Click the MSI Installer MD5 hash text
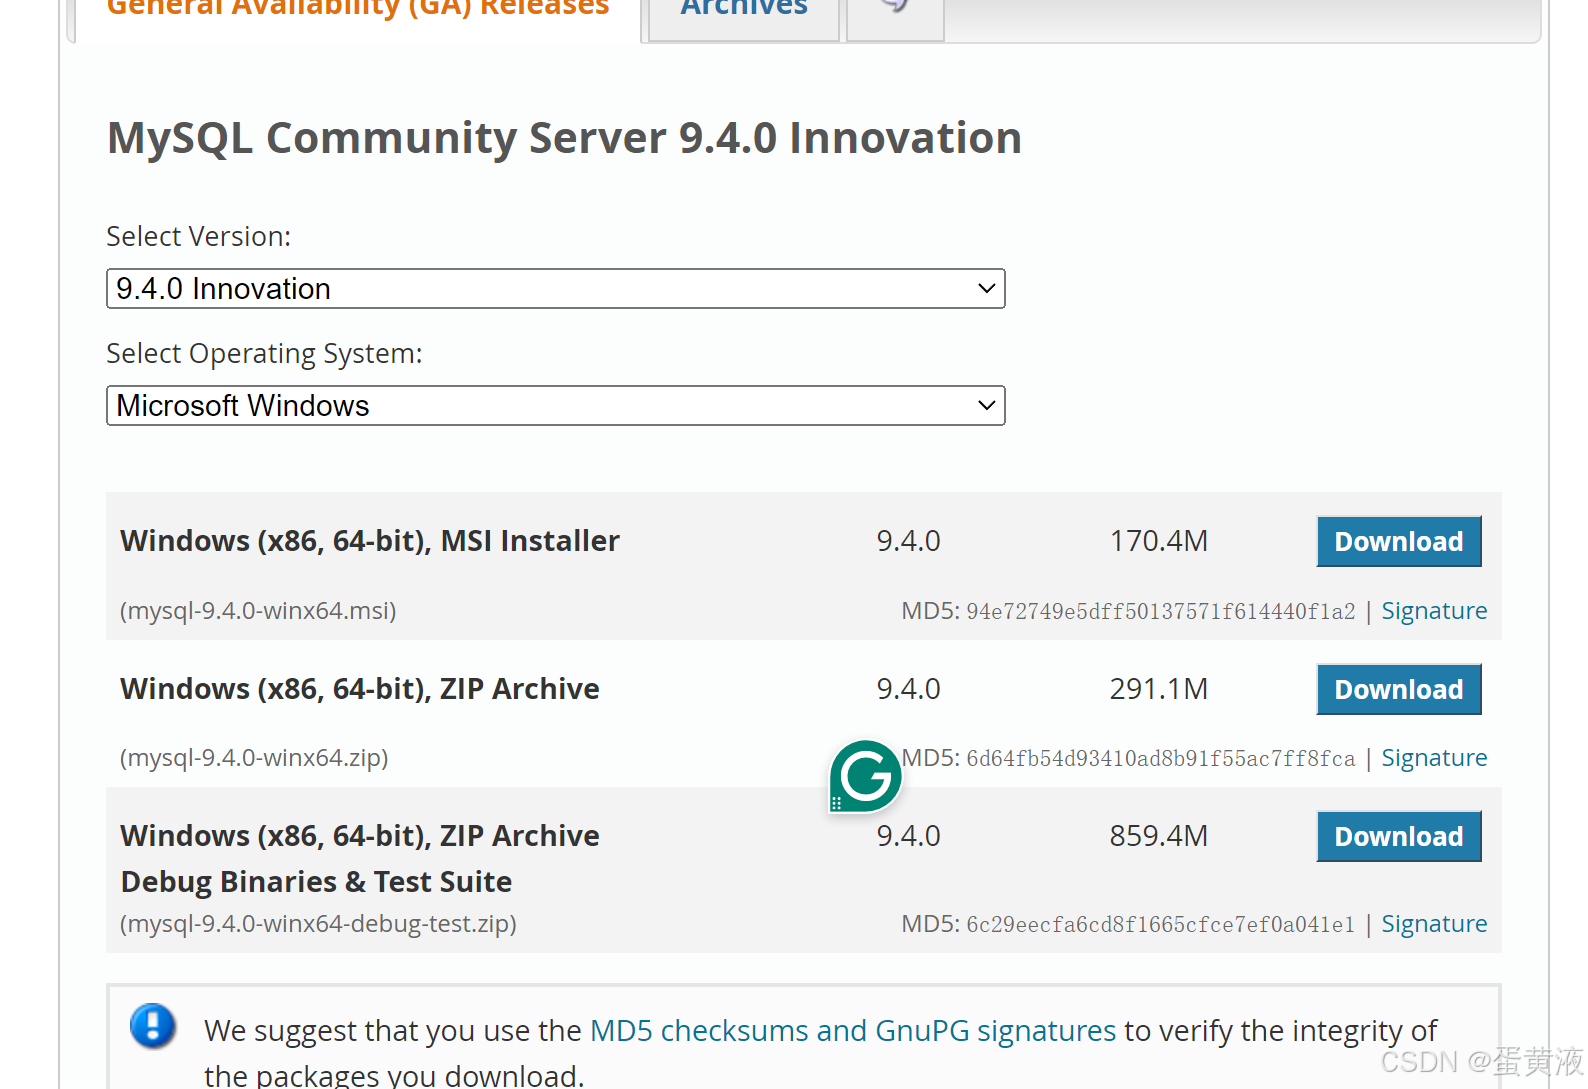Viewport: 1588px width, 1089px height. click(1161, 612)
